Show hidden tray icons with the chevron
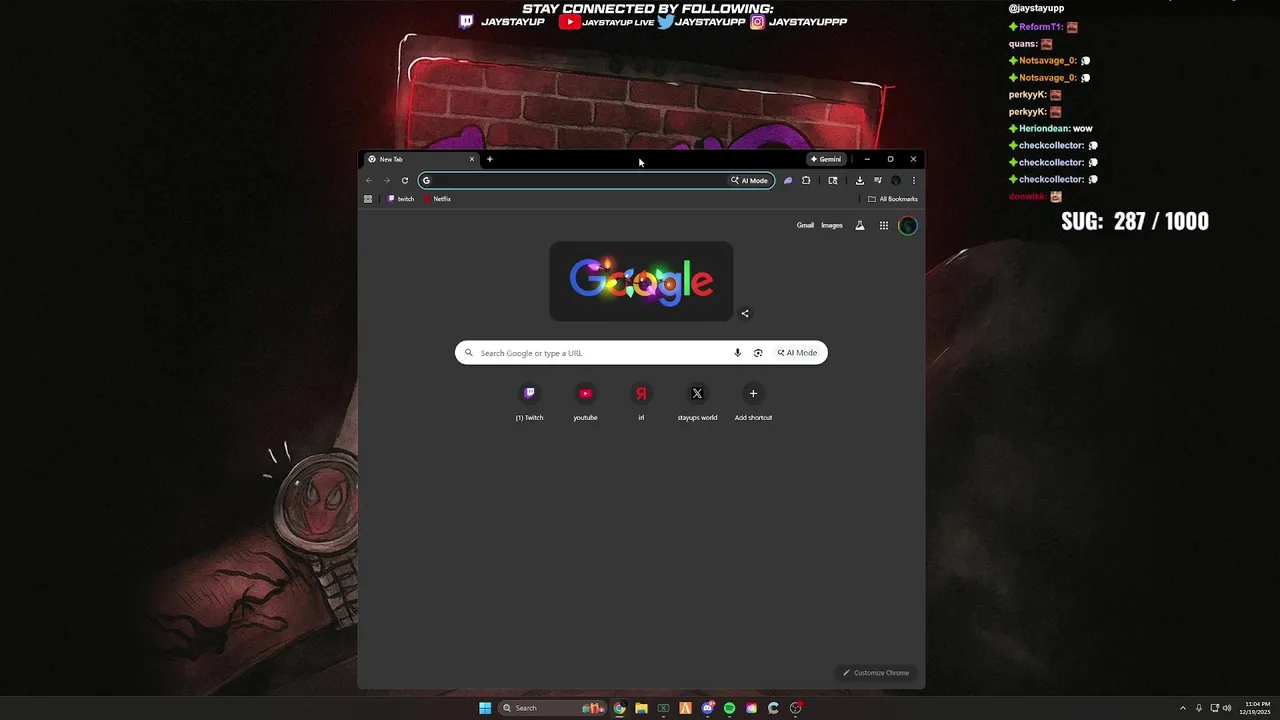This screenshot has width=1280, height=720. pyautogui.click(x=1183, y=708)
